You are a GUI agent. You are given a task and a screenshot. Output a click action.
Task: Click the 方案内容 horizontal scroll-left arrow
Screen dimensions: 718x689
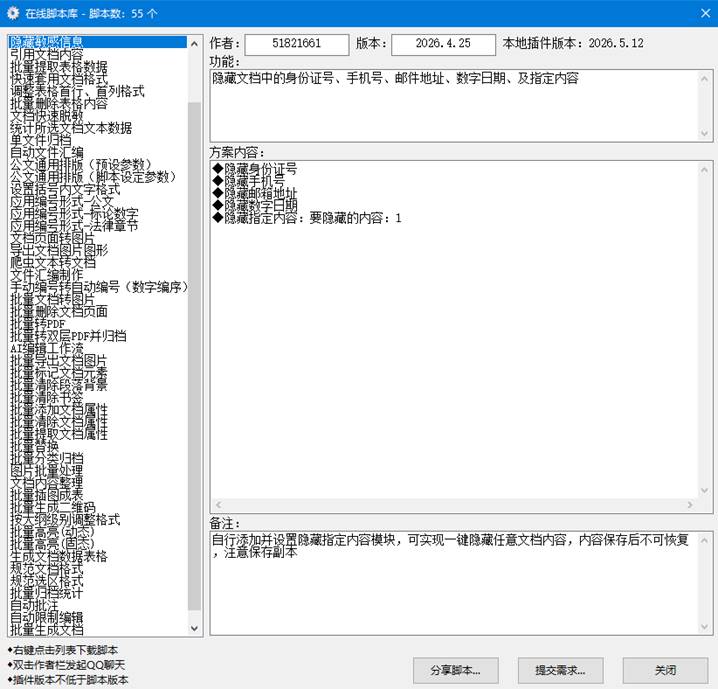(x=218, y=505)
